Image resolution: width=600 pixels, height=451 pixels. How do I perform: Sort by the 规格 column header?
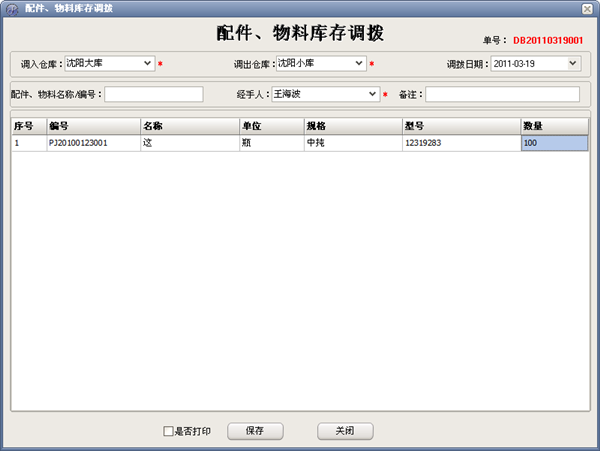(x=352, y=127)
